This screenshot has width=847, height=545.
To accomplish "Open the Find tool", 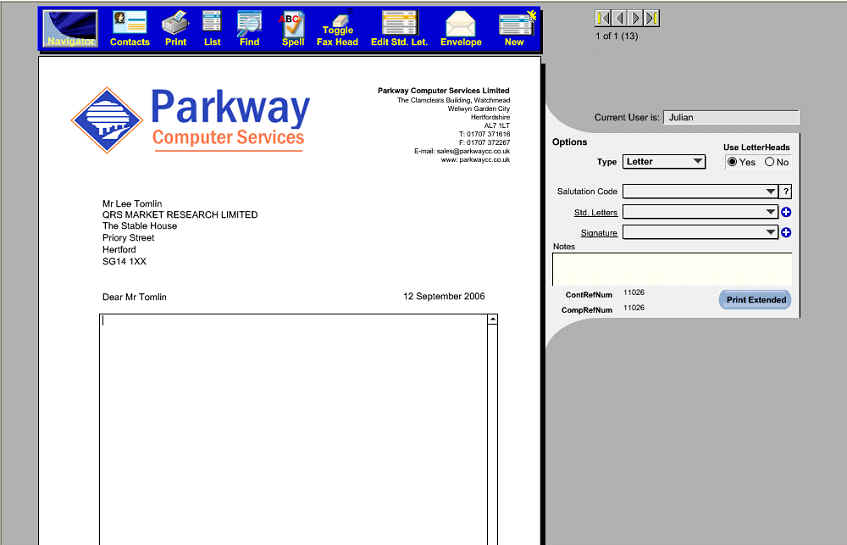I will (x=249, y=29).
